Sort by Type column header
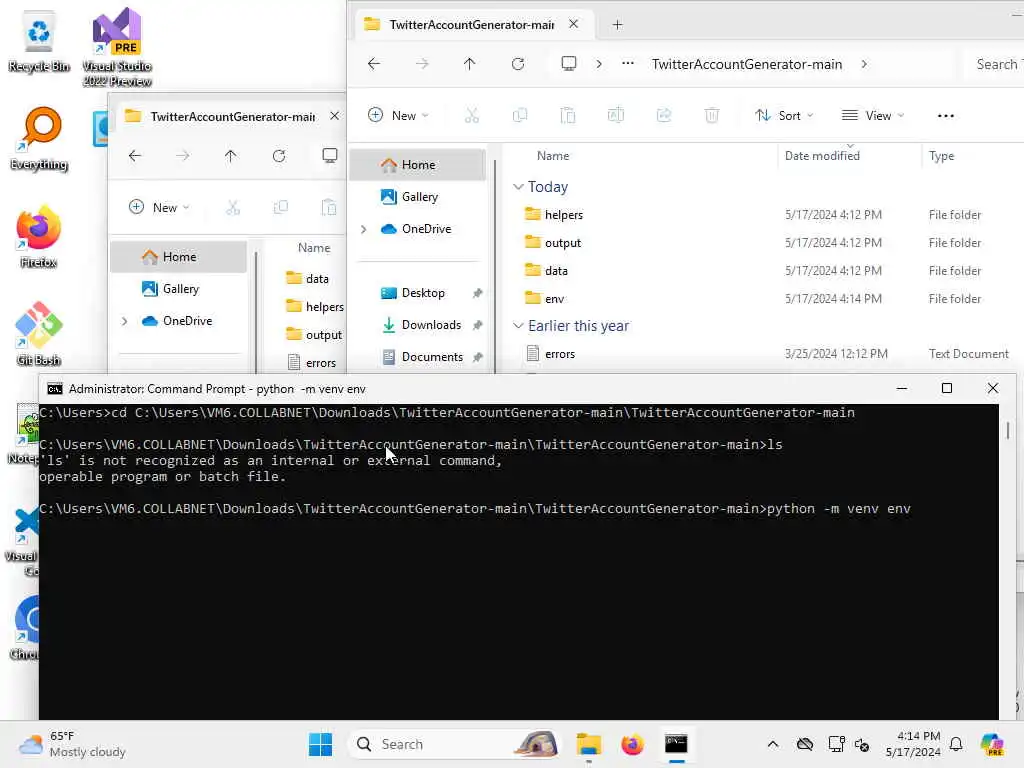The width and height of the screenshot is (1024, 768). click(x=941, y=156)
